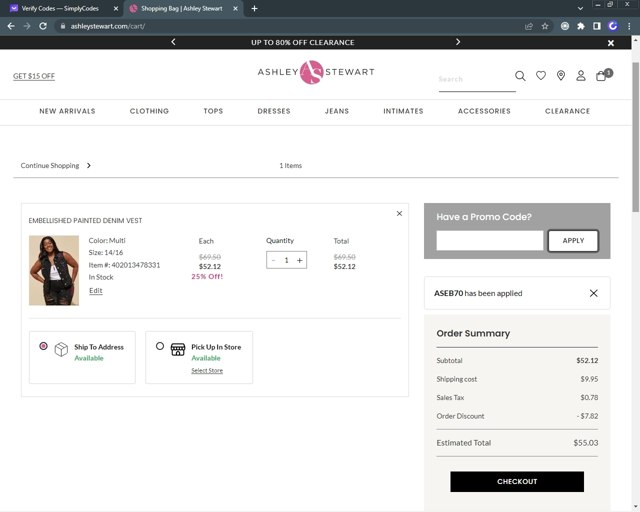The height and width of the screenshot is (512, 640).
Task: Click Continue Shopping link
Action: [50, 165]
